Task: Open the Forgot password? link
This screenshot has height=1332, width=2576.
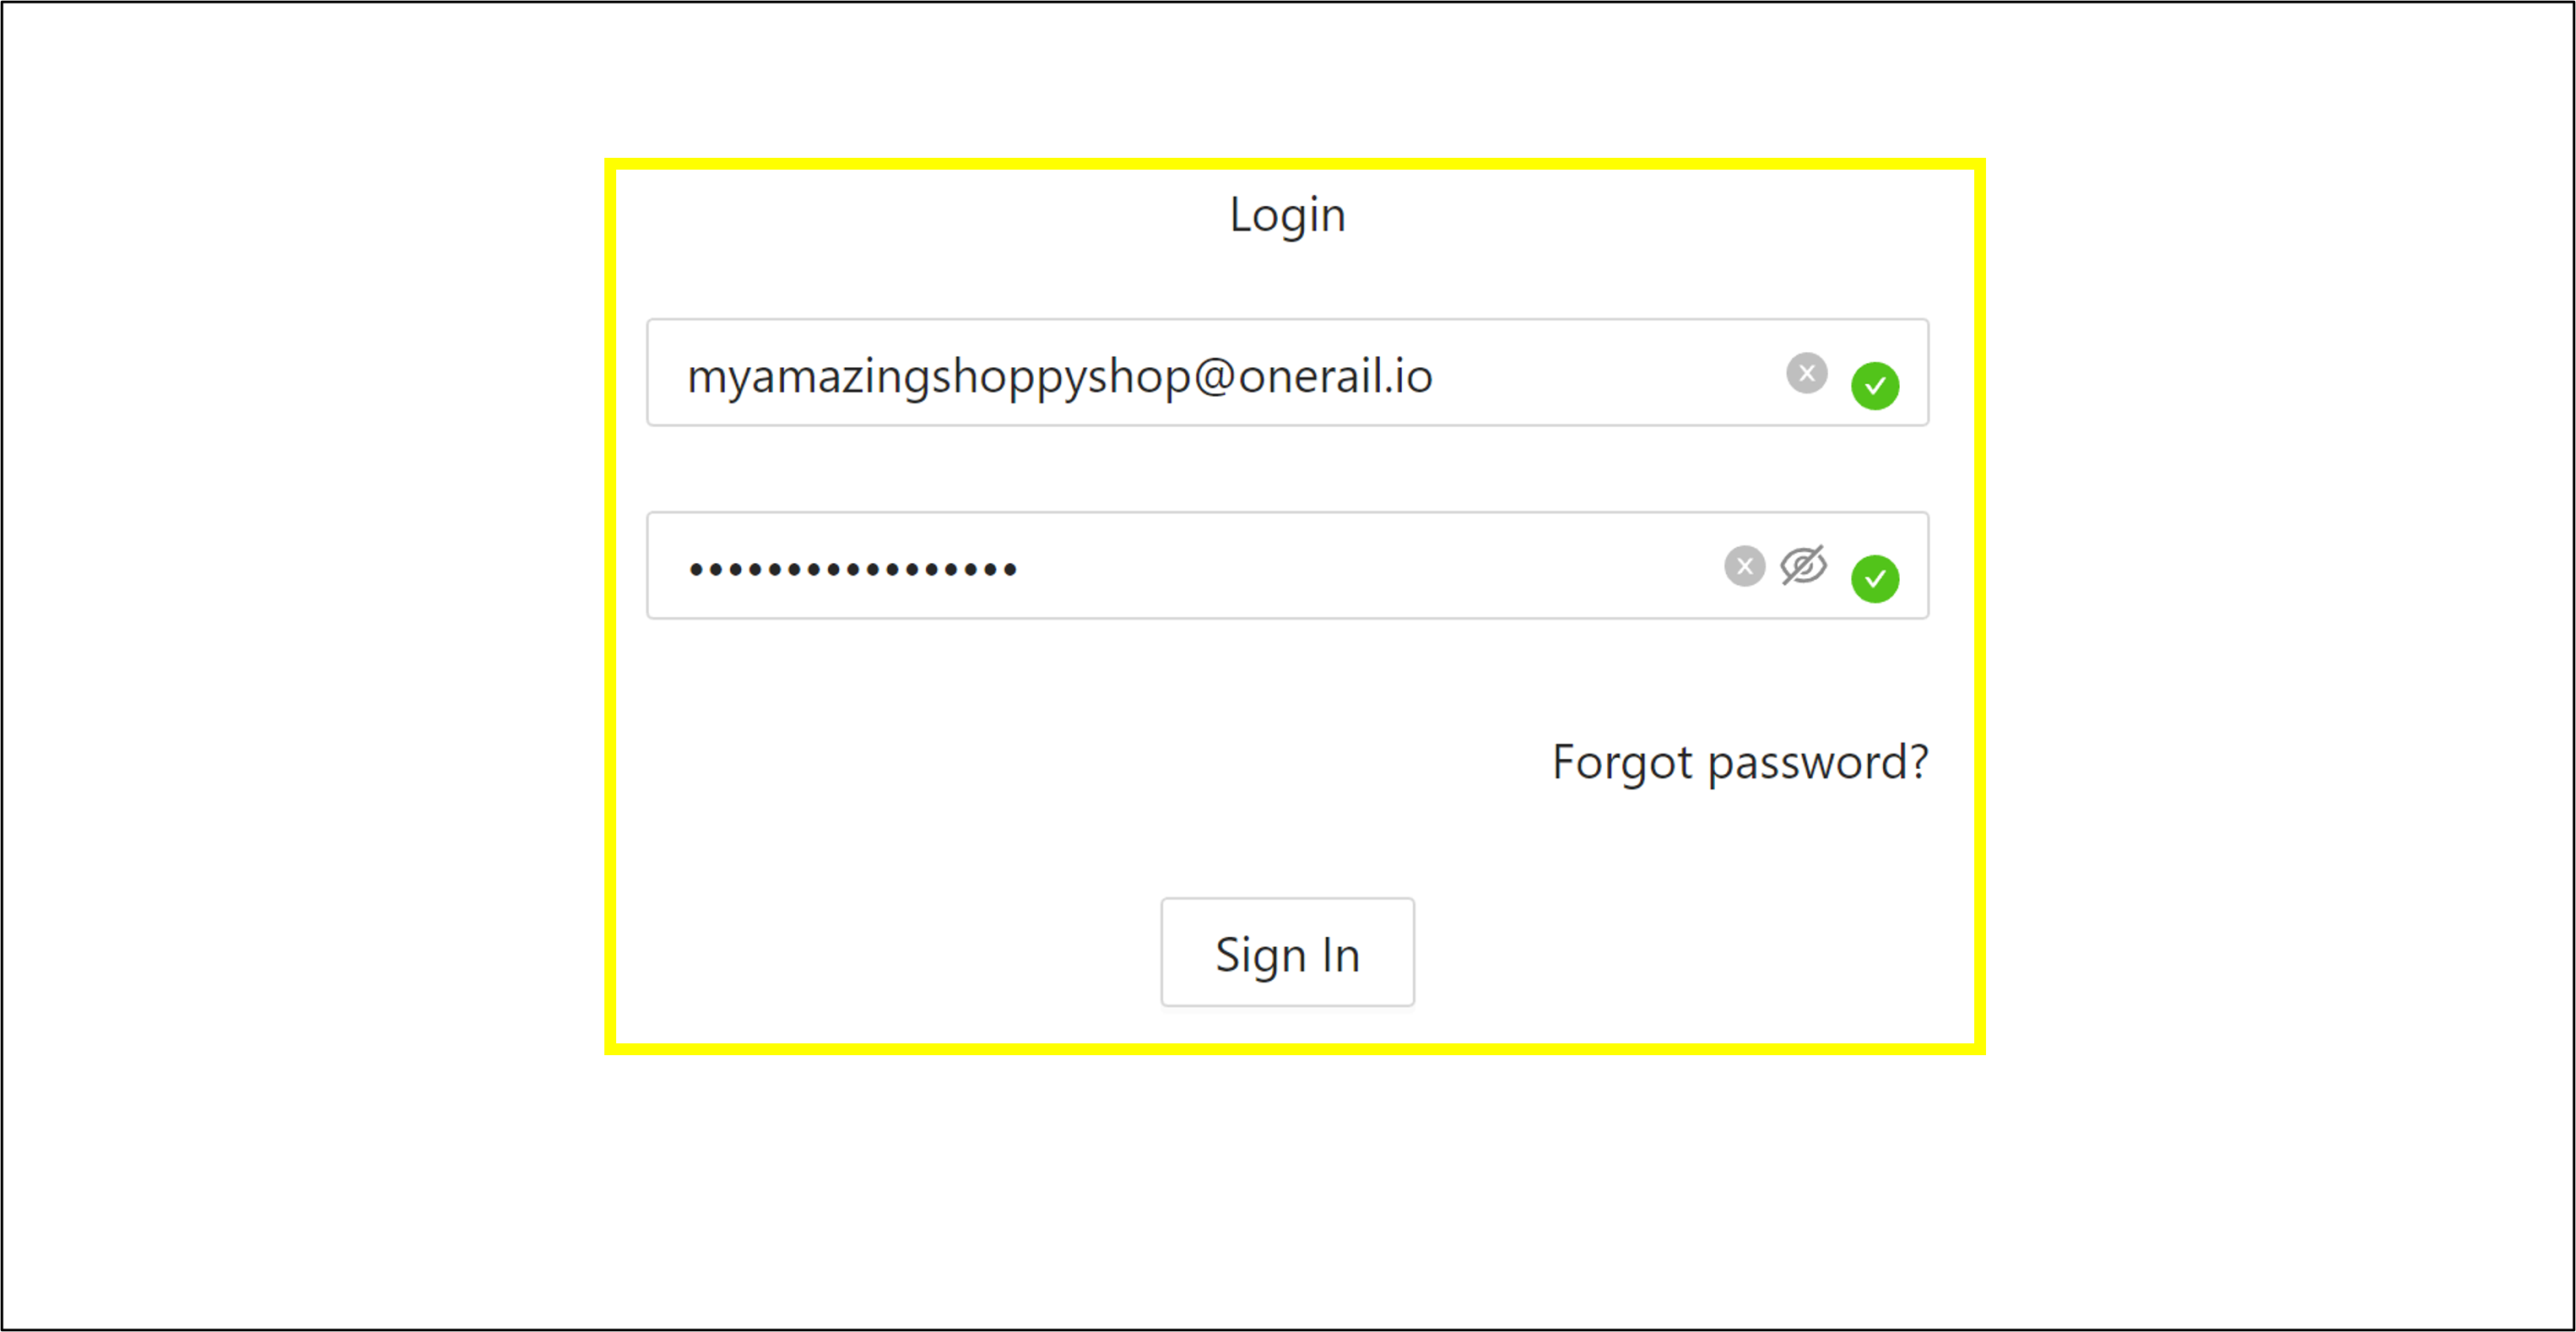Action: click(x=1739, y=762)
